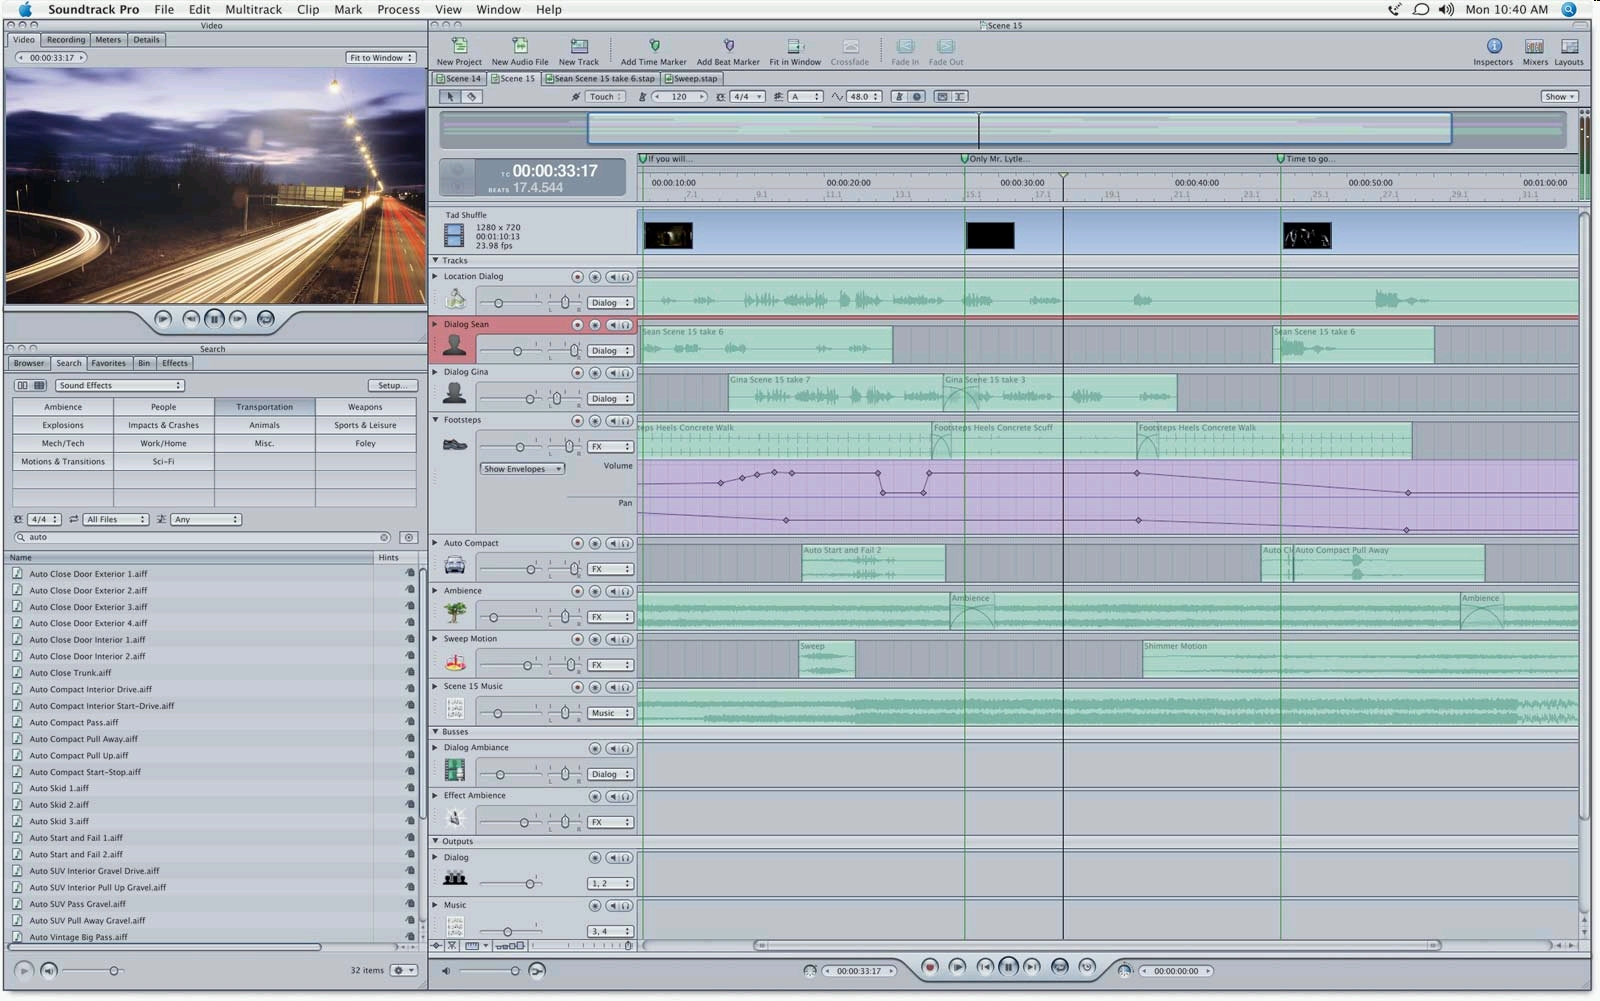
Task: Open the Layouts toolbar icon
Action: coord(1569,46)
